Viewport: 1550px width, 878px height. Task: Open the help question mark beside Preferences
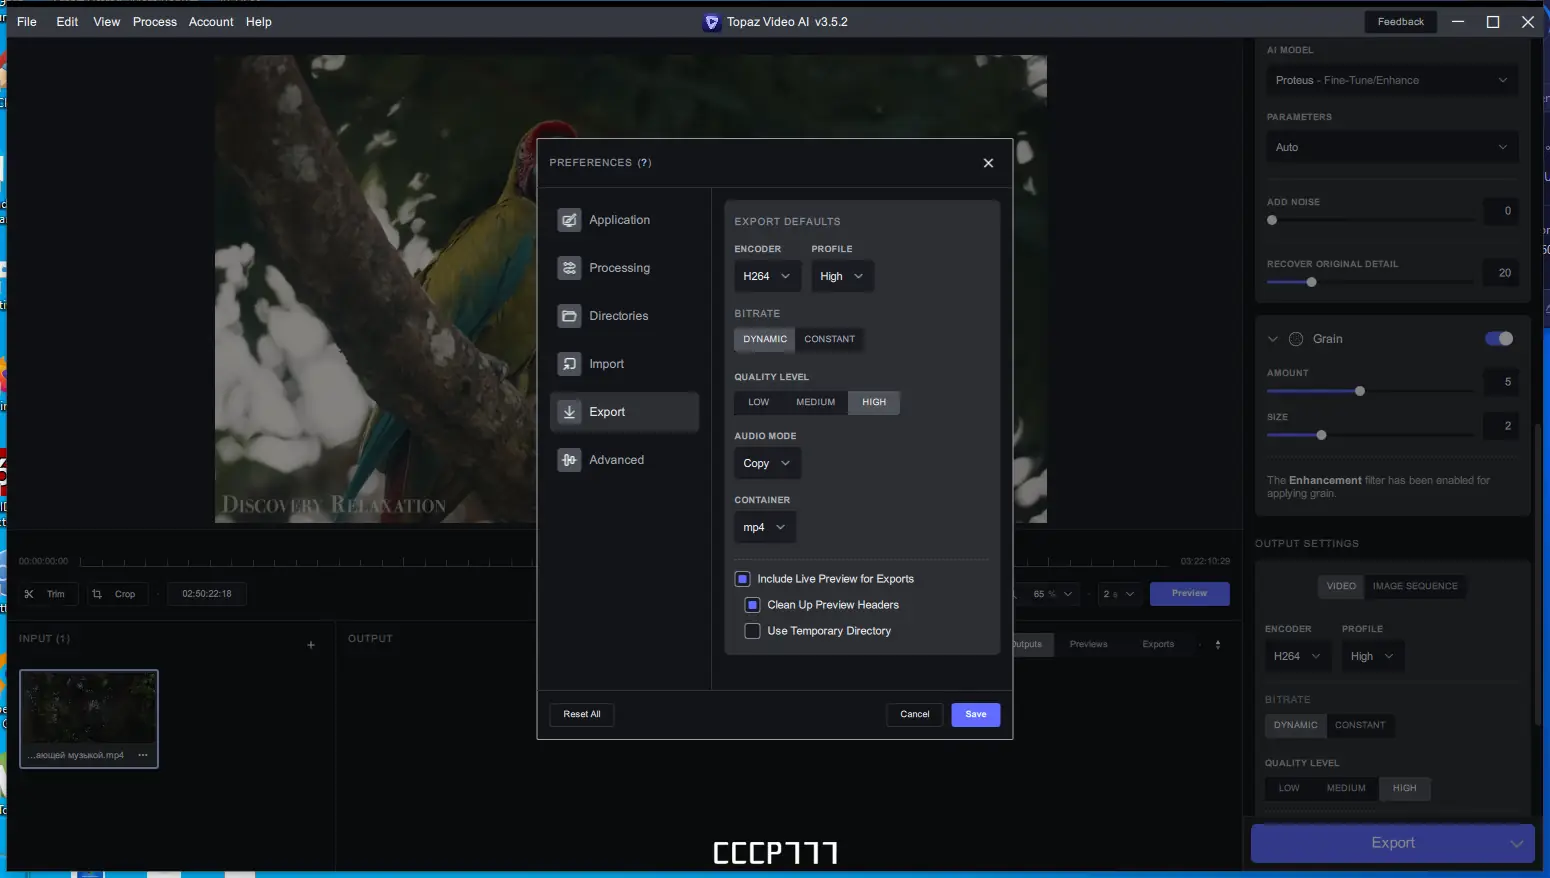(645, 163)
